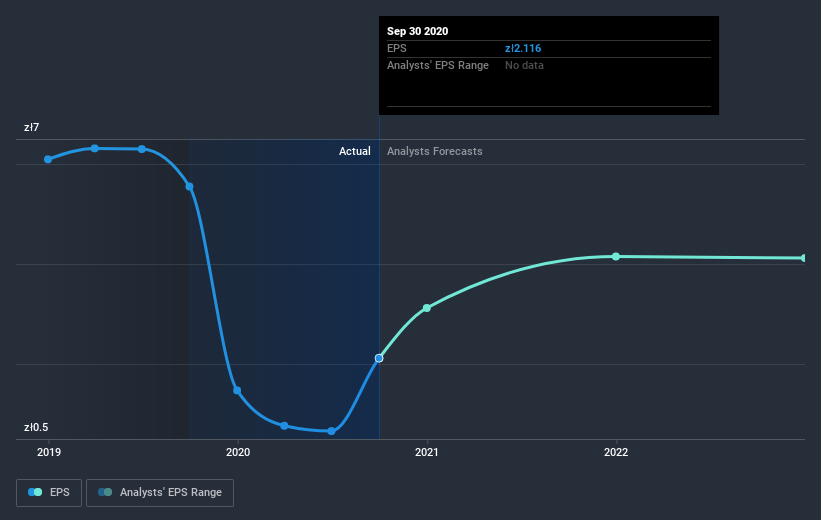Click the zł7 y-axis label

pyautogui.click(x=31, y=127)
